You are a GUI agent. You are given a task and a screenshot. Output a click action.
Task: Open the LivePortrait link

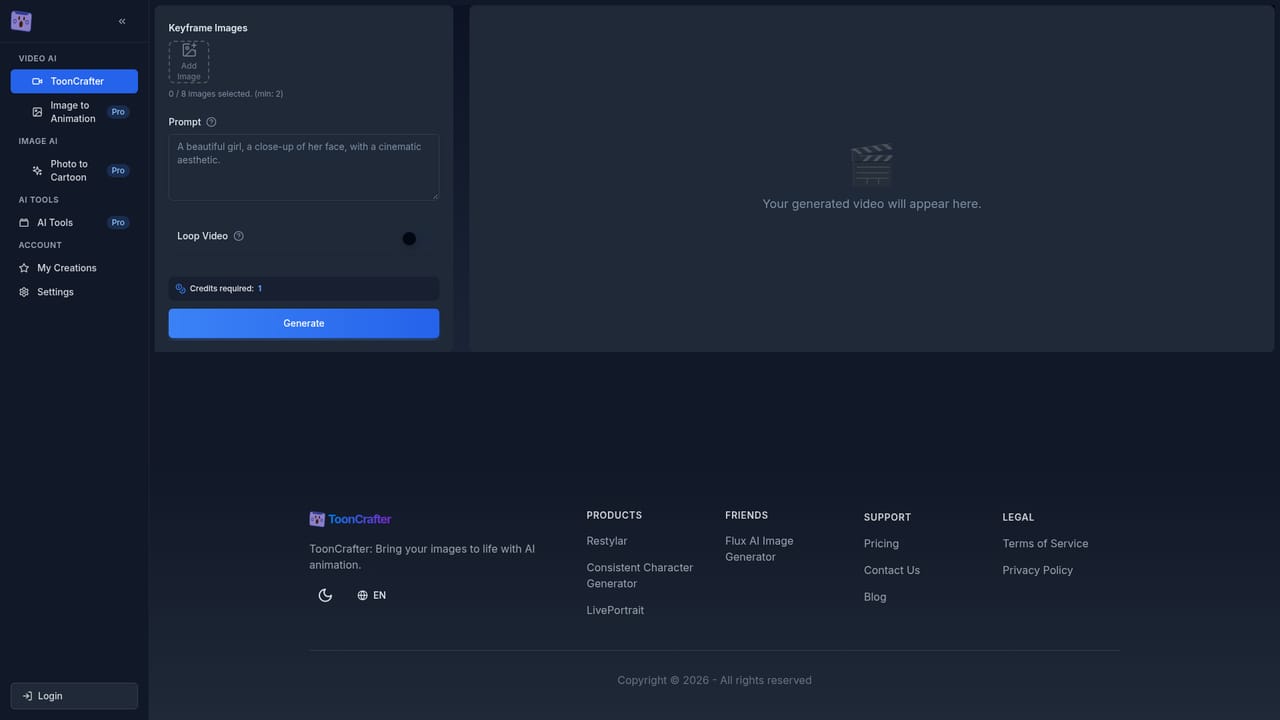click(x=615, y=610)
